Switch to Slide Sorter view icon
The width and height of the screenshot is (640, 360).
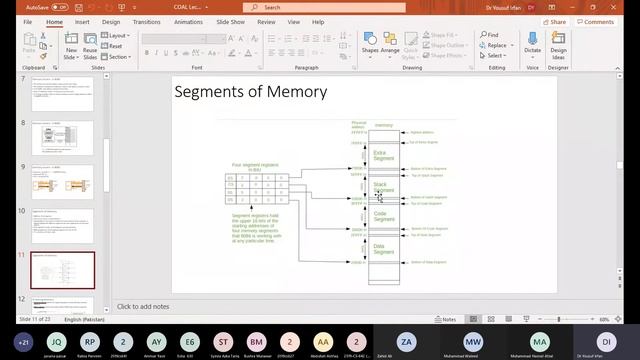point(491,319)
